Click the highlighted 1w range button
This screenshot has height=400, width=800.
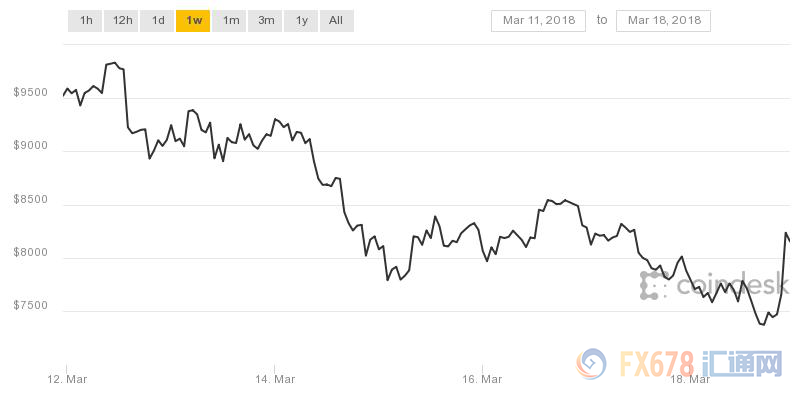pos(193,20)
